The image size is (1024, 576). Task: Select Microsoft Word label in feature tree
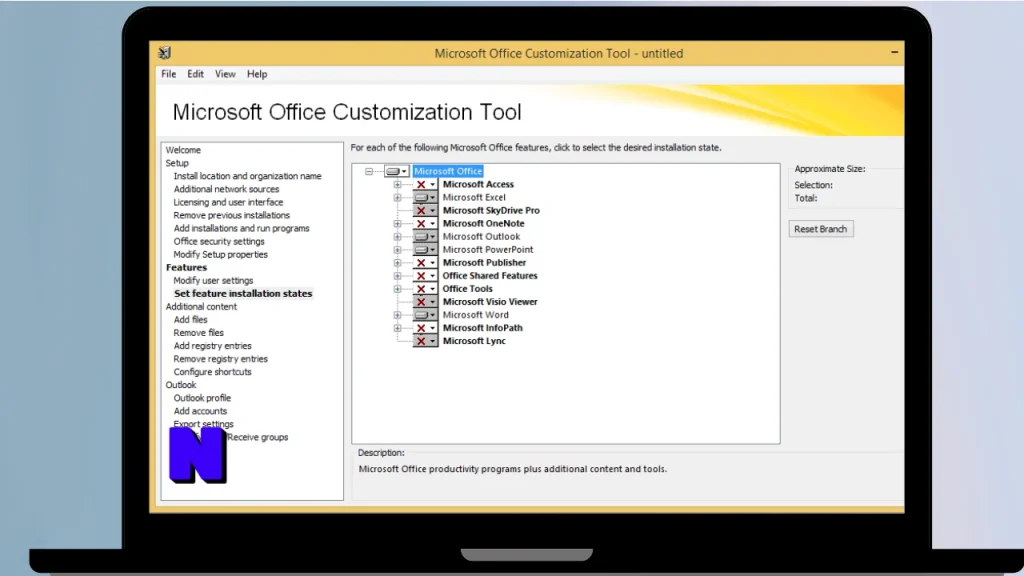click(x=475, y=315)
